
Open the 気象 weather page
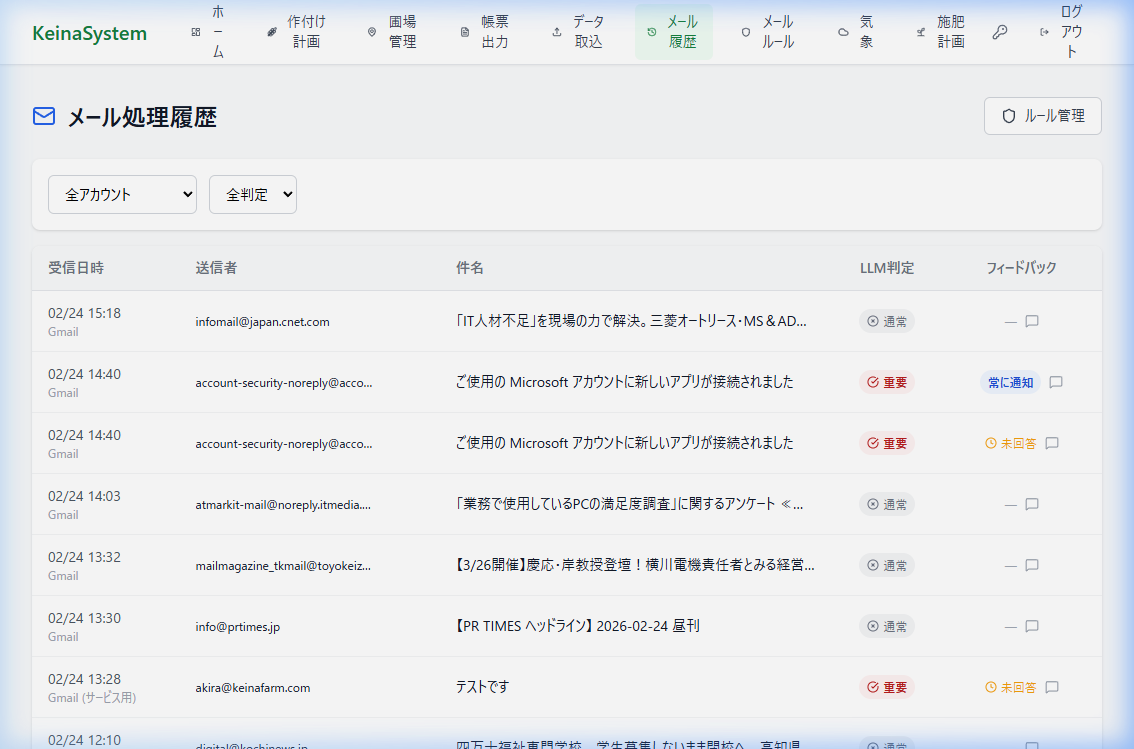pyautogui.click(x=856, y=32)
